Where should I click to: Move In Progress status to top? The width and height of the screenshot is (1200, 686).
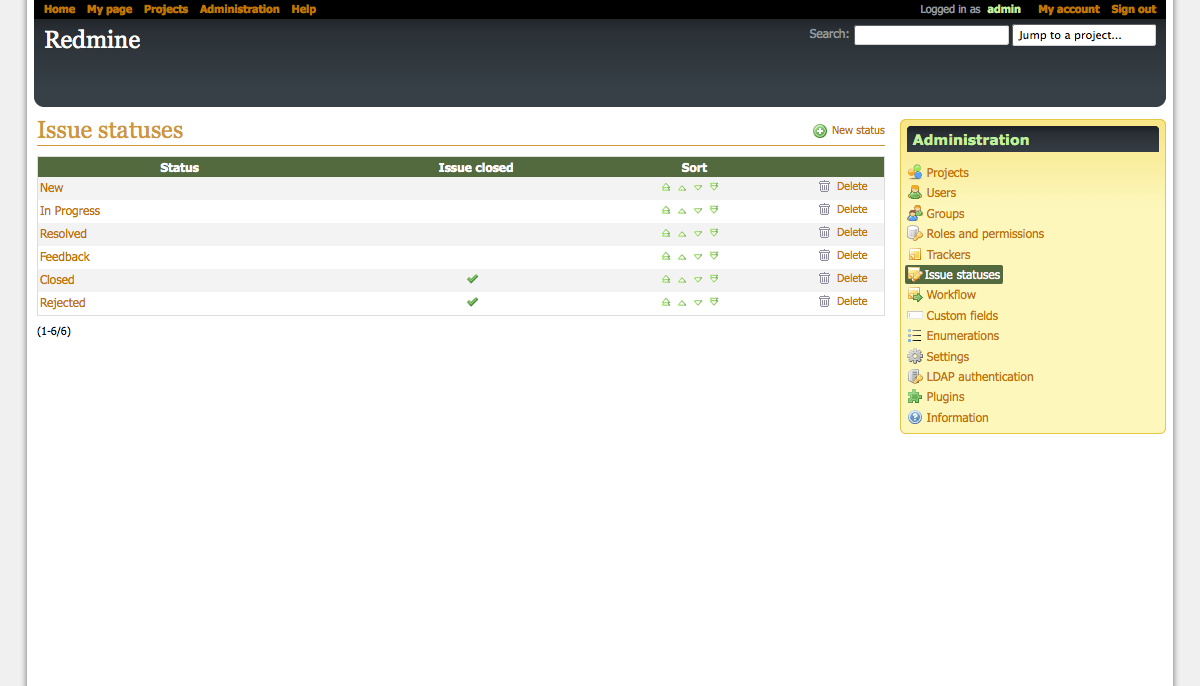tap(666, 210)
